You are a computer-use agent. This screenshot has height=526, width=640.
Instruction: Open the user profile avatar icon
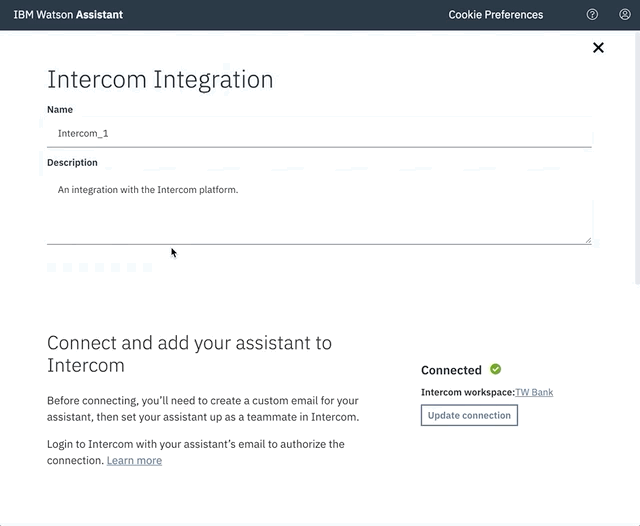tap(625, 15)
